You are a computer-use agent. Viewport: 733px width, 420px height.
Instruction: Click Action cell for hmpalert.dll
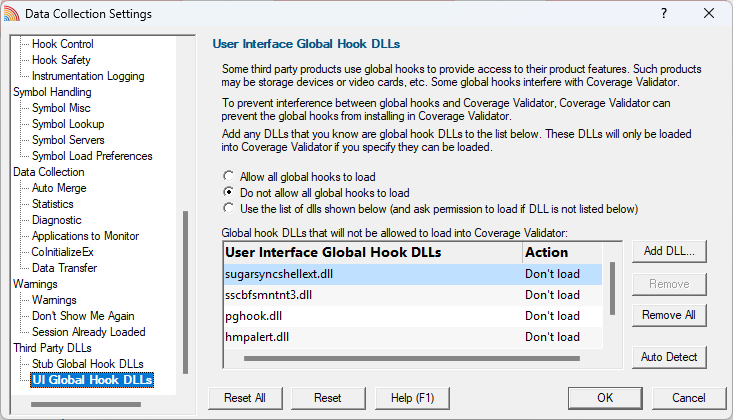point(562,337)
